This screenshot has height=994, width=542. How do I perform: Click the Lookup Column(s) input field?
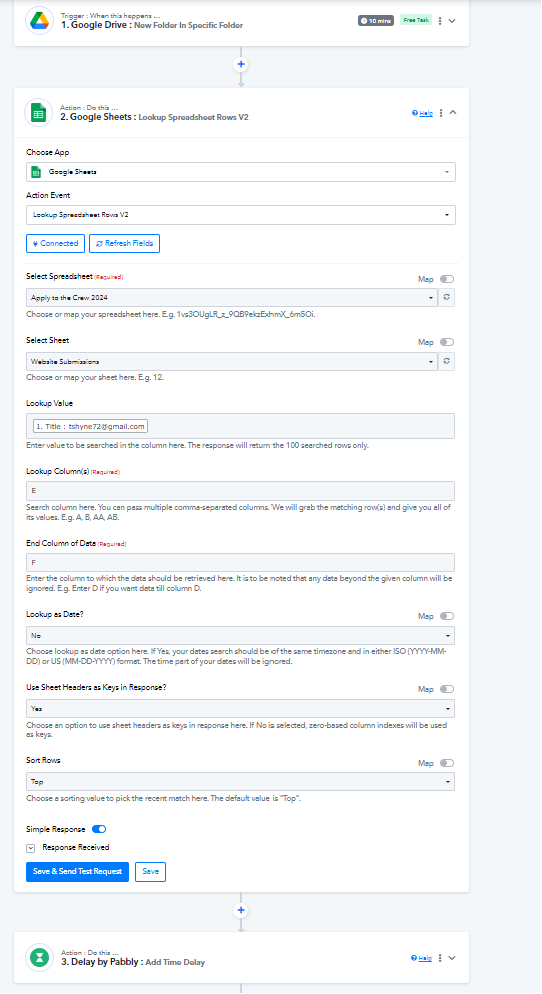pos(241,491)
